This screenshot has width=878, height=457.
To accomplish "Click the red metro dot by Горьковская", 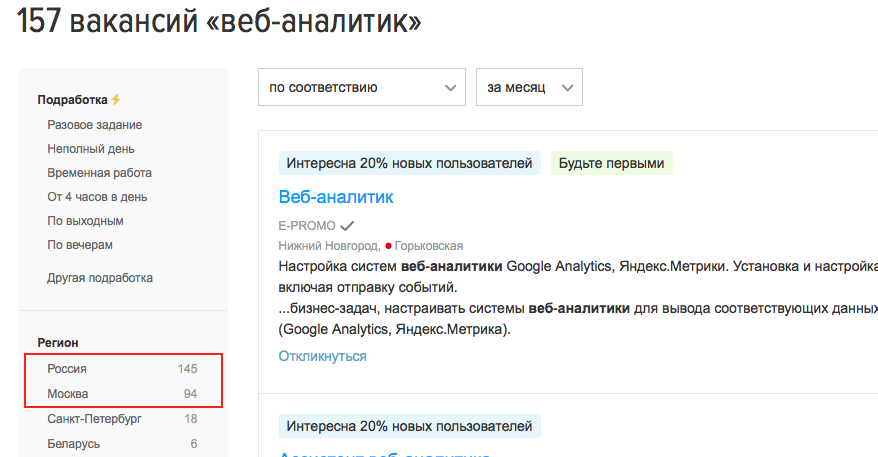I will pyautogui.click(x=388, y=245).
